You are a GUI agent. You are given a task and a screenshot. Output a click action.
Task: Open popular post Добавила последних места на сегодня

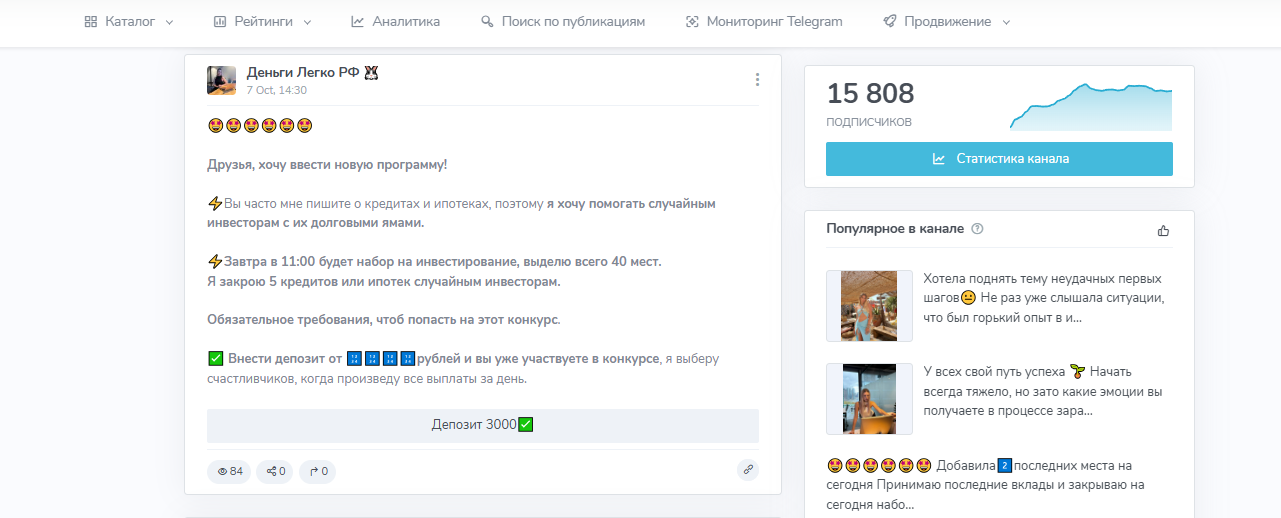click(986, 485)
